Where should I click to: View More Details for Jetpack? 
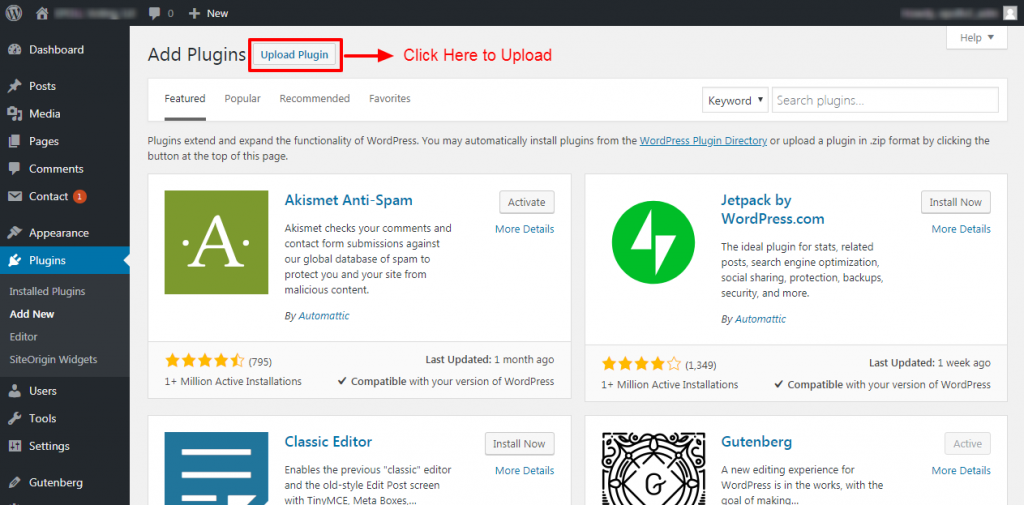pos(961,229)
